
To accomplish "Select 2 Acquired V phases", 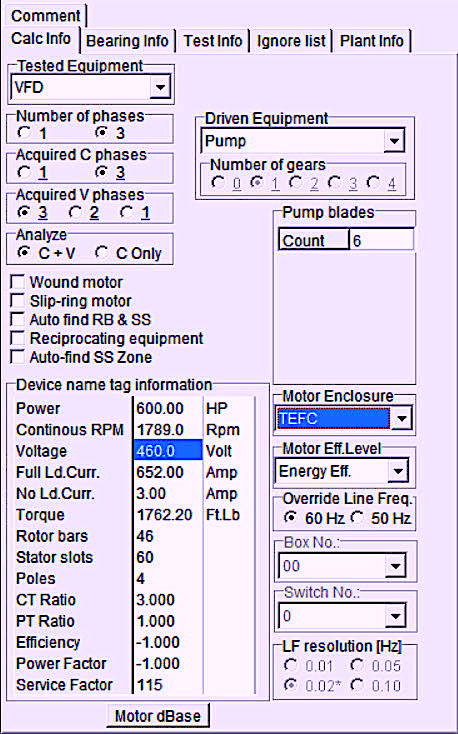I will pos(75,213).
